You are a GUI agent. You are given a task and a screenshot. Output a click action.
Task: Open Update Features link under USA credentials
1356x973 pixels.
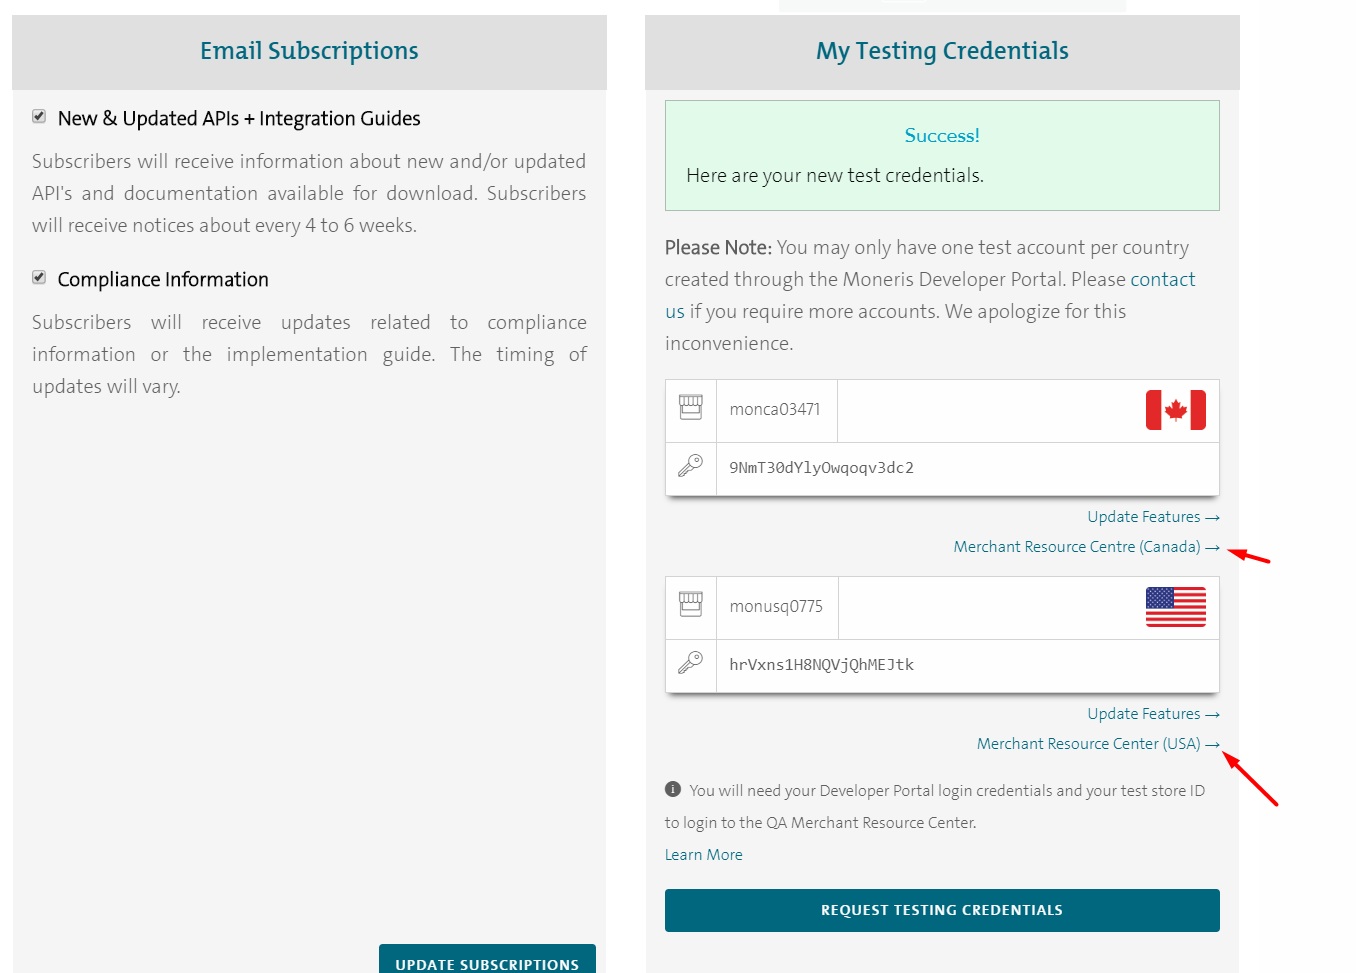tap(1153, 714)
